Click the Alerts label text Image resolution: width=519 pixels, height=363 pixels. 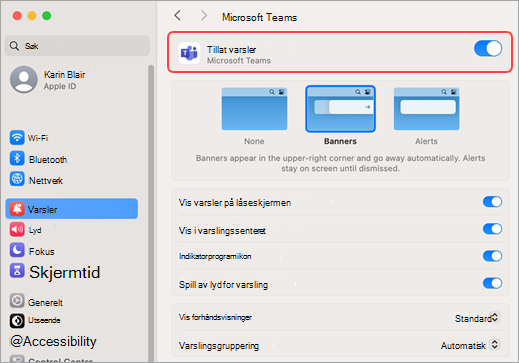tap(426, 141)
